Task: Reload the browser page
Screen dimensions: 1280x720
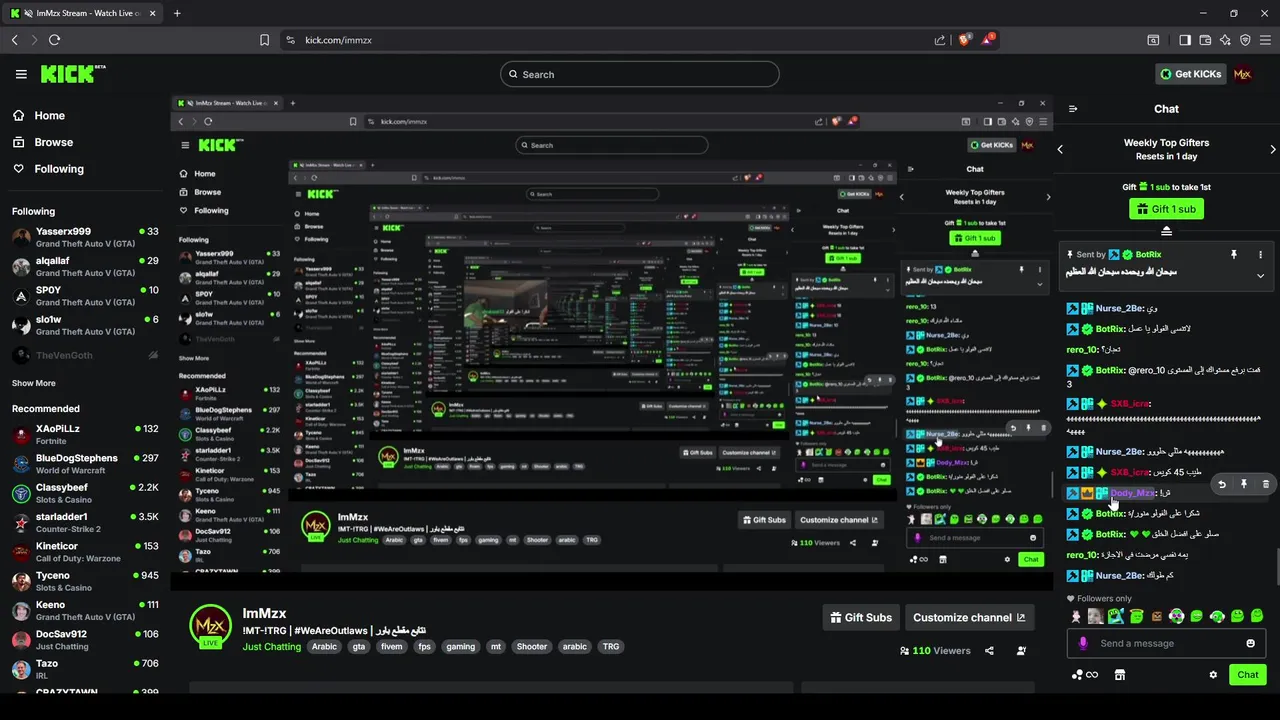Action: pos(54,40)
